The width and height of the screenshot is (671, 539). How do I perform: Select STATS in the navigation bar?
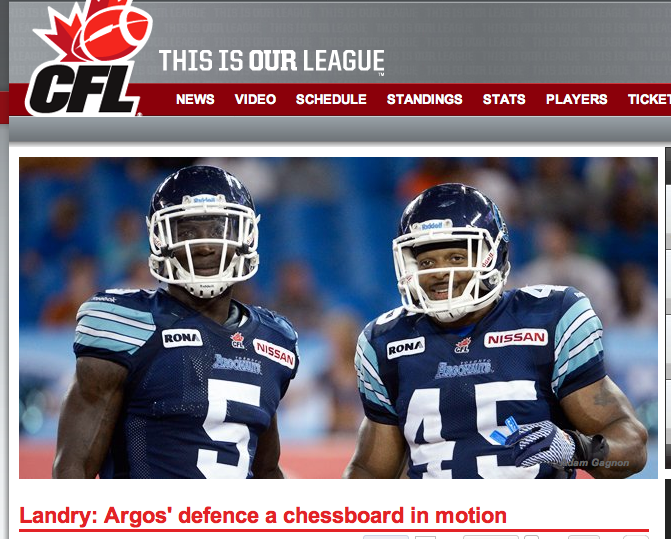(504, 99)
